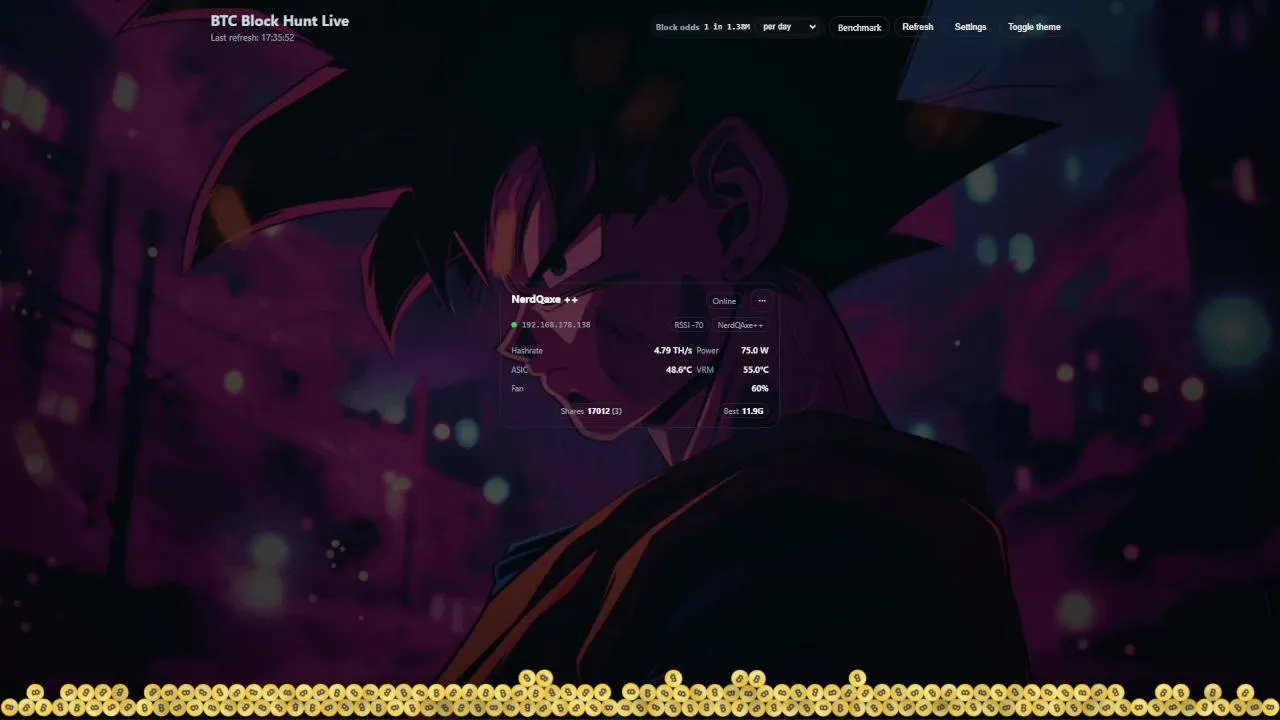Screen dimensions: 1280x720
Task: Click the Fan label
Action: point(517,388)
